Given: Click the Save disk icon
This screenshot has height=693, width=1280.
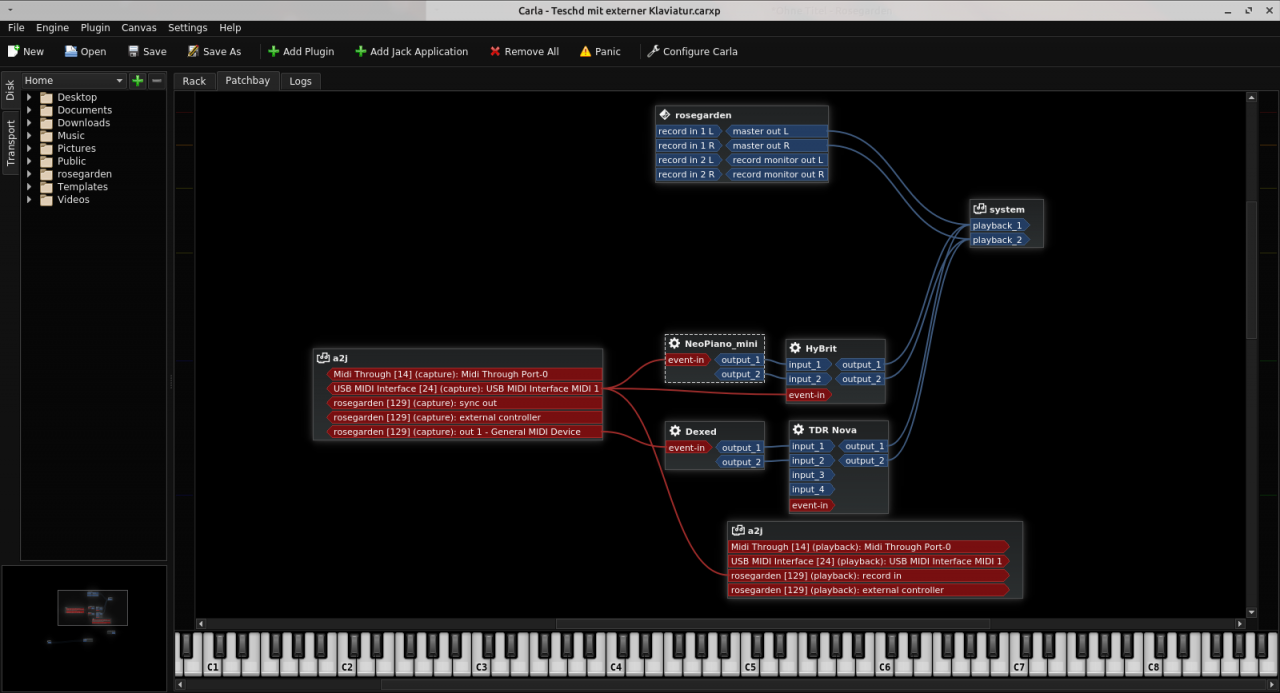Looking at the screenshot, I should (133, 51).
